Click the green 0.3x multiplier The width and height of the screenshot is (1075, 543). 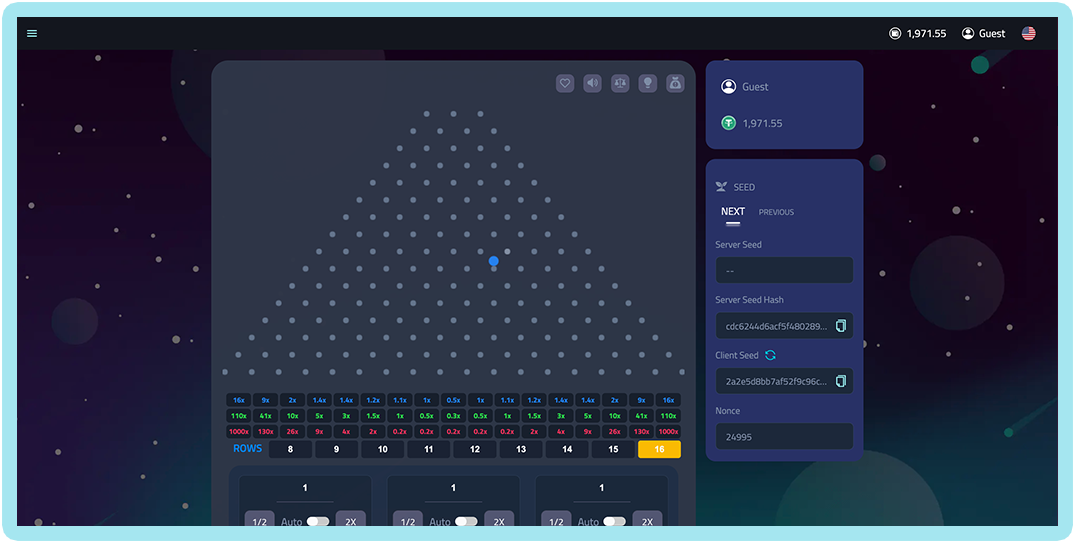453,416
